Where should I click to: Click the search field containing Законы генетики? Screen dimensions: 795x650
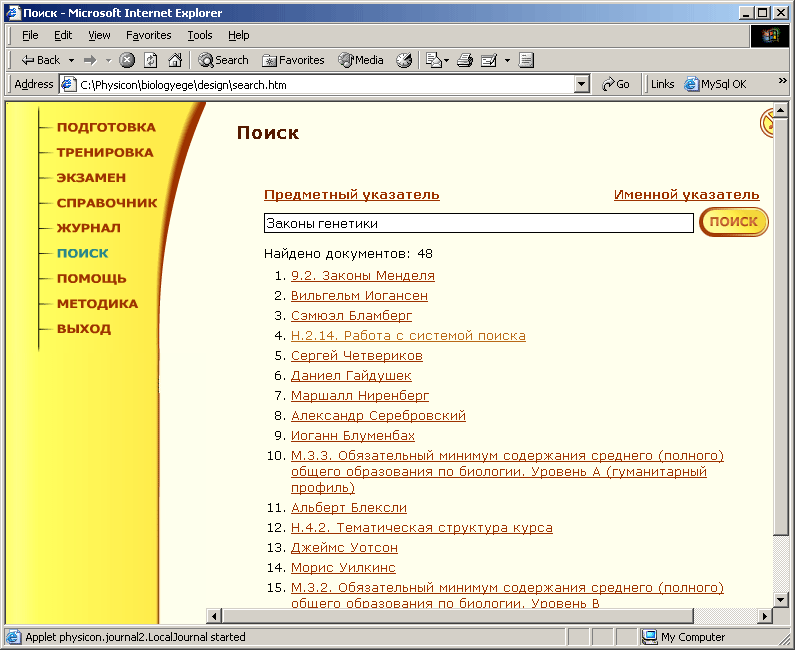479,223
